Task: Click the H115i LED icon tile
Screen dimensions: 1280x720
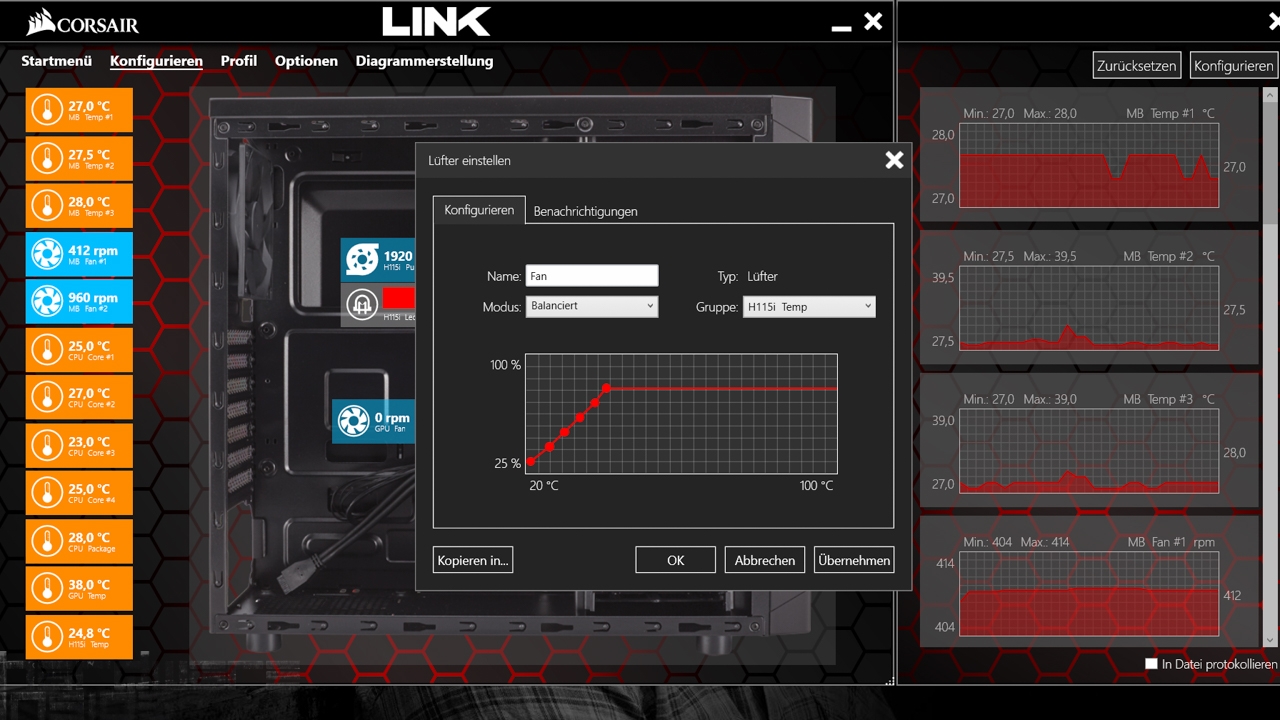Action: click(x=361, y=304)
